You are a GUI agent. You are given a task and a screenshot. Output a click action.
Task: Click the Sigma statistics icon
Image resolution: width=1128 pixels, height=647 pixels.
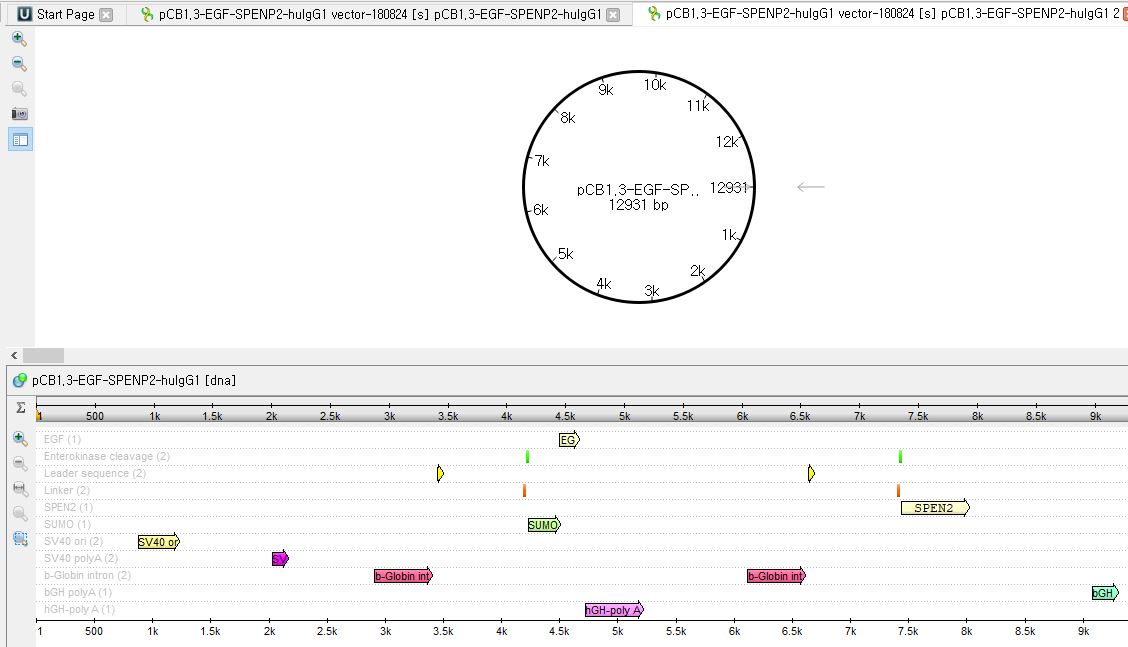20,408
